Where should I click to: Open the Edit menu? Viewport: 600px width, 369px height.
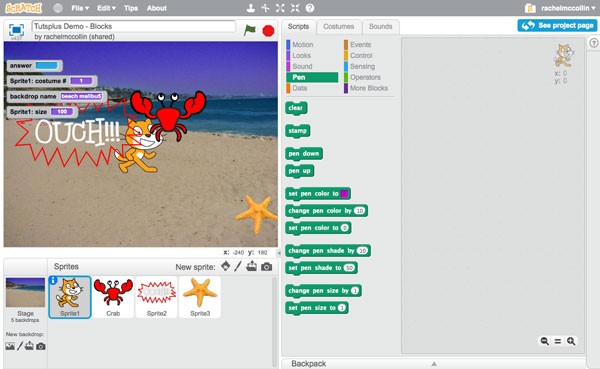tap(106, 8)
